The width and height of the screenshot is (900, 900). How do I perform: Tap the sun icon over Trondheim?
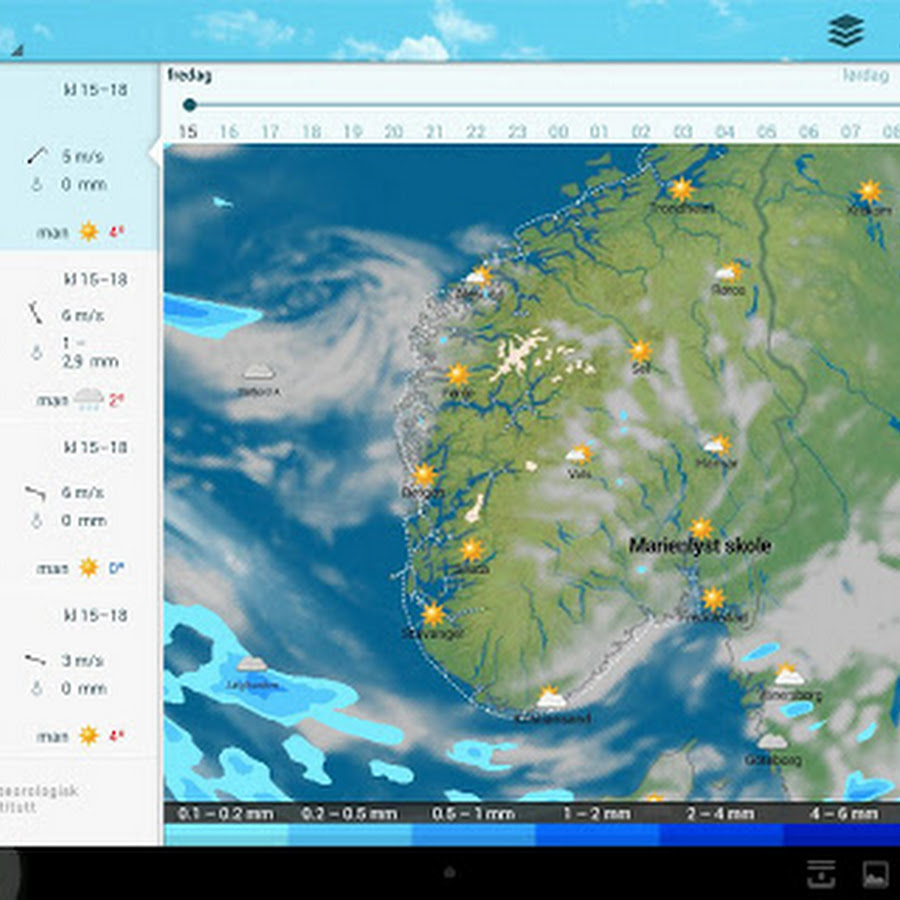(x=681, y=189)
